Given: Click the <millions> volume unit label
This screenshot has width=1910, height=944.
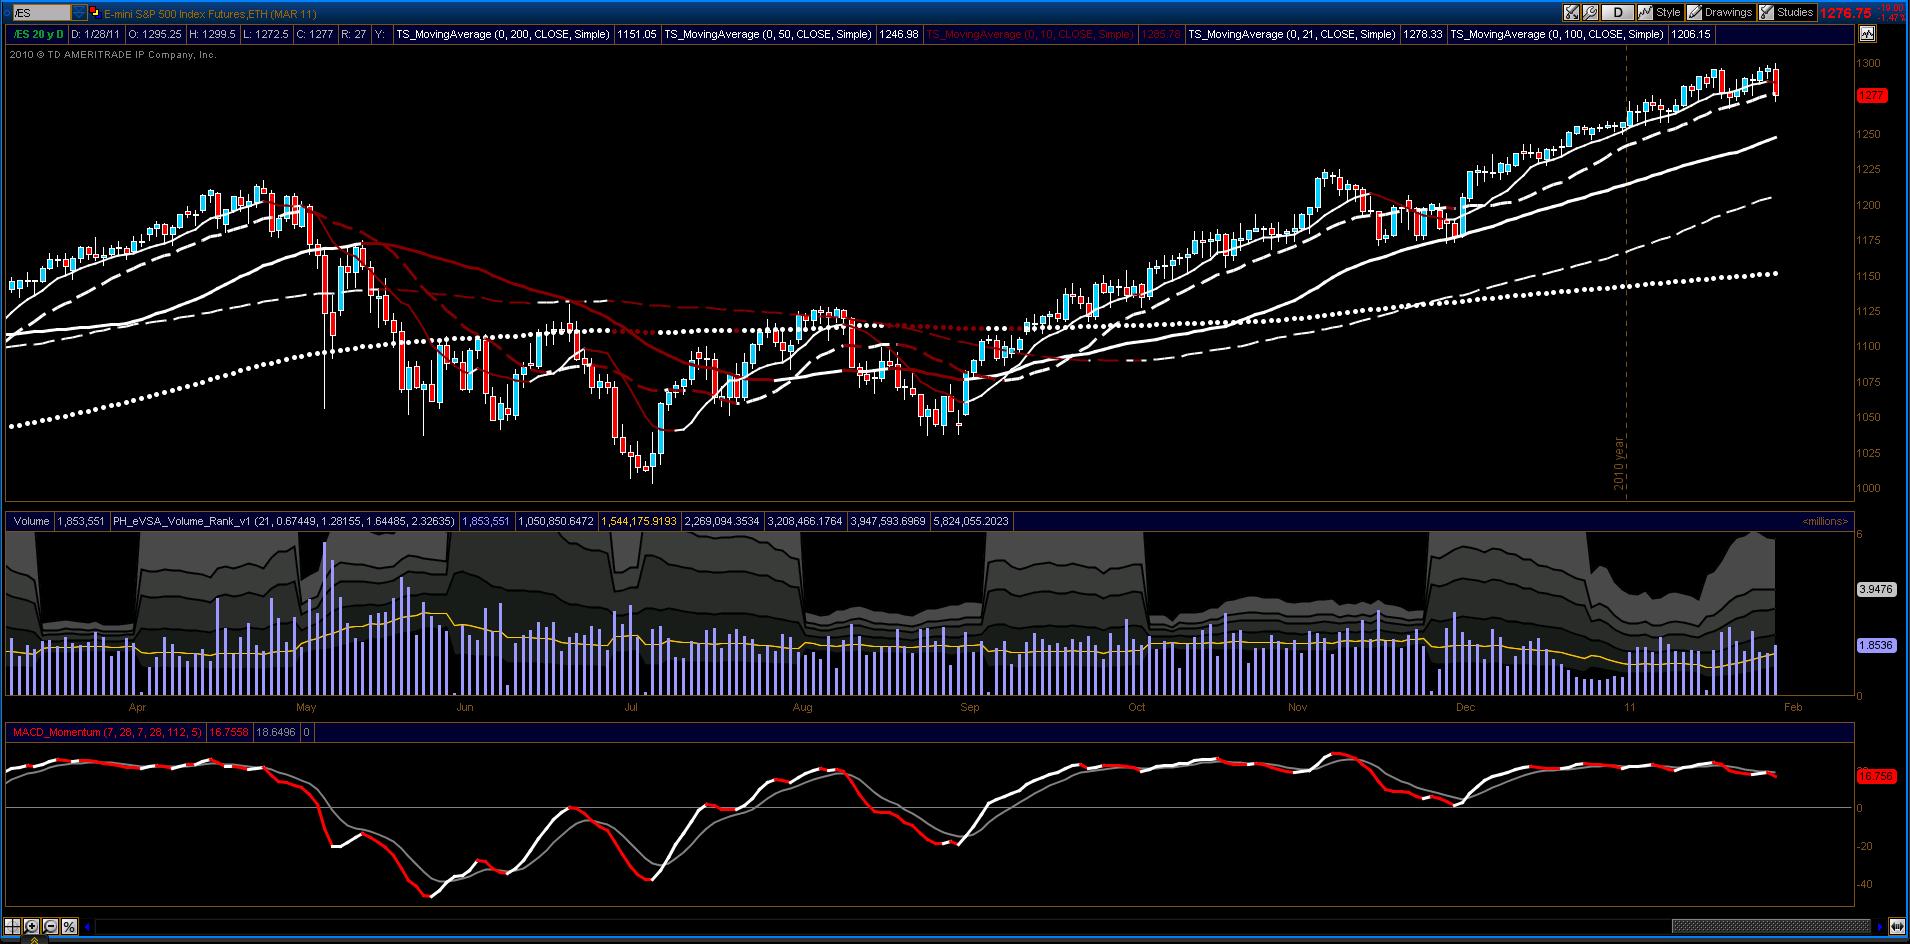Looking at the screenshot, I should coord(1825,521).
